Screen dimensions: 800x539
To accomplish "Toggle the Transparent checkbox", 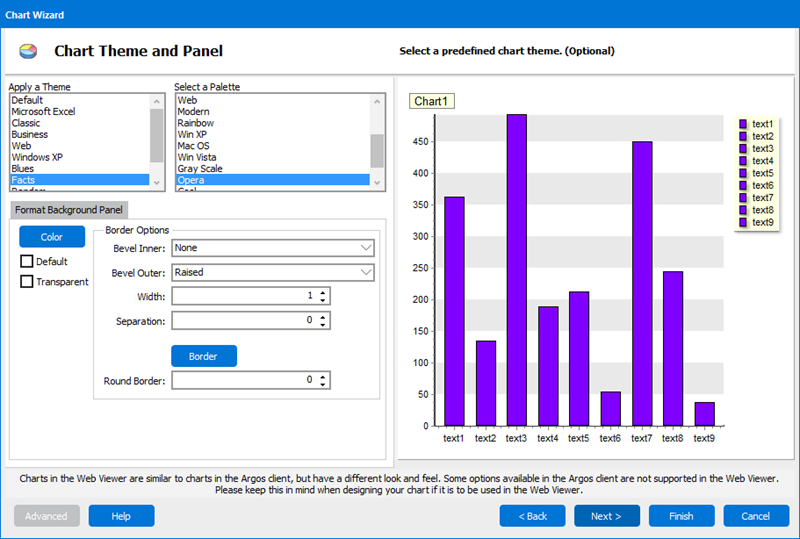I will (x=27, y=282).
